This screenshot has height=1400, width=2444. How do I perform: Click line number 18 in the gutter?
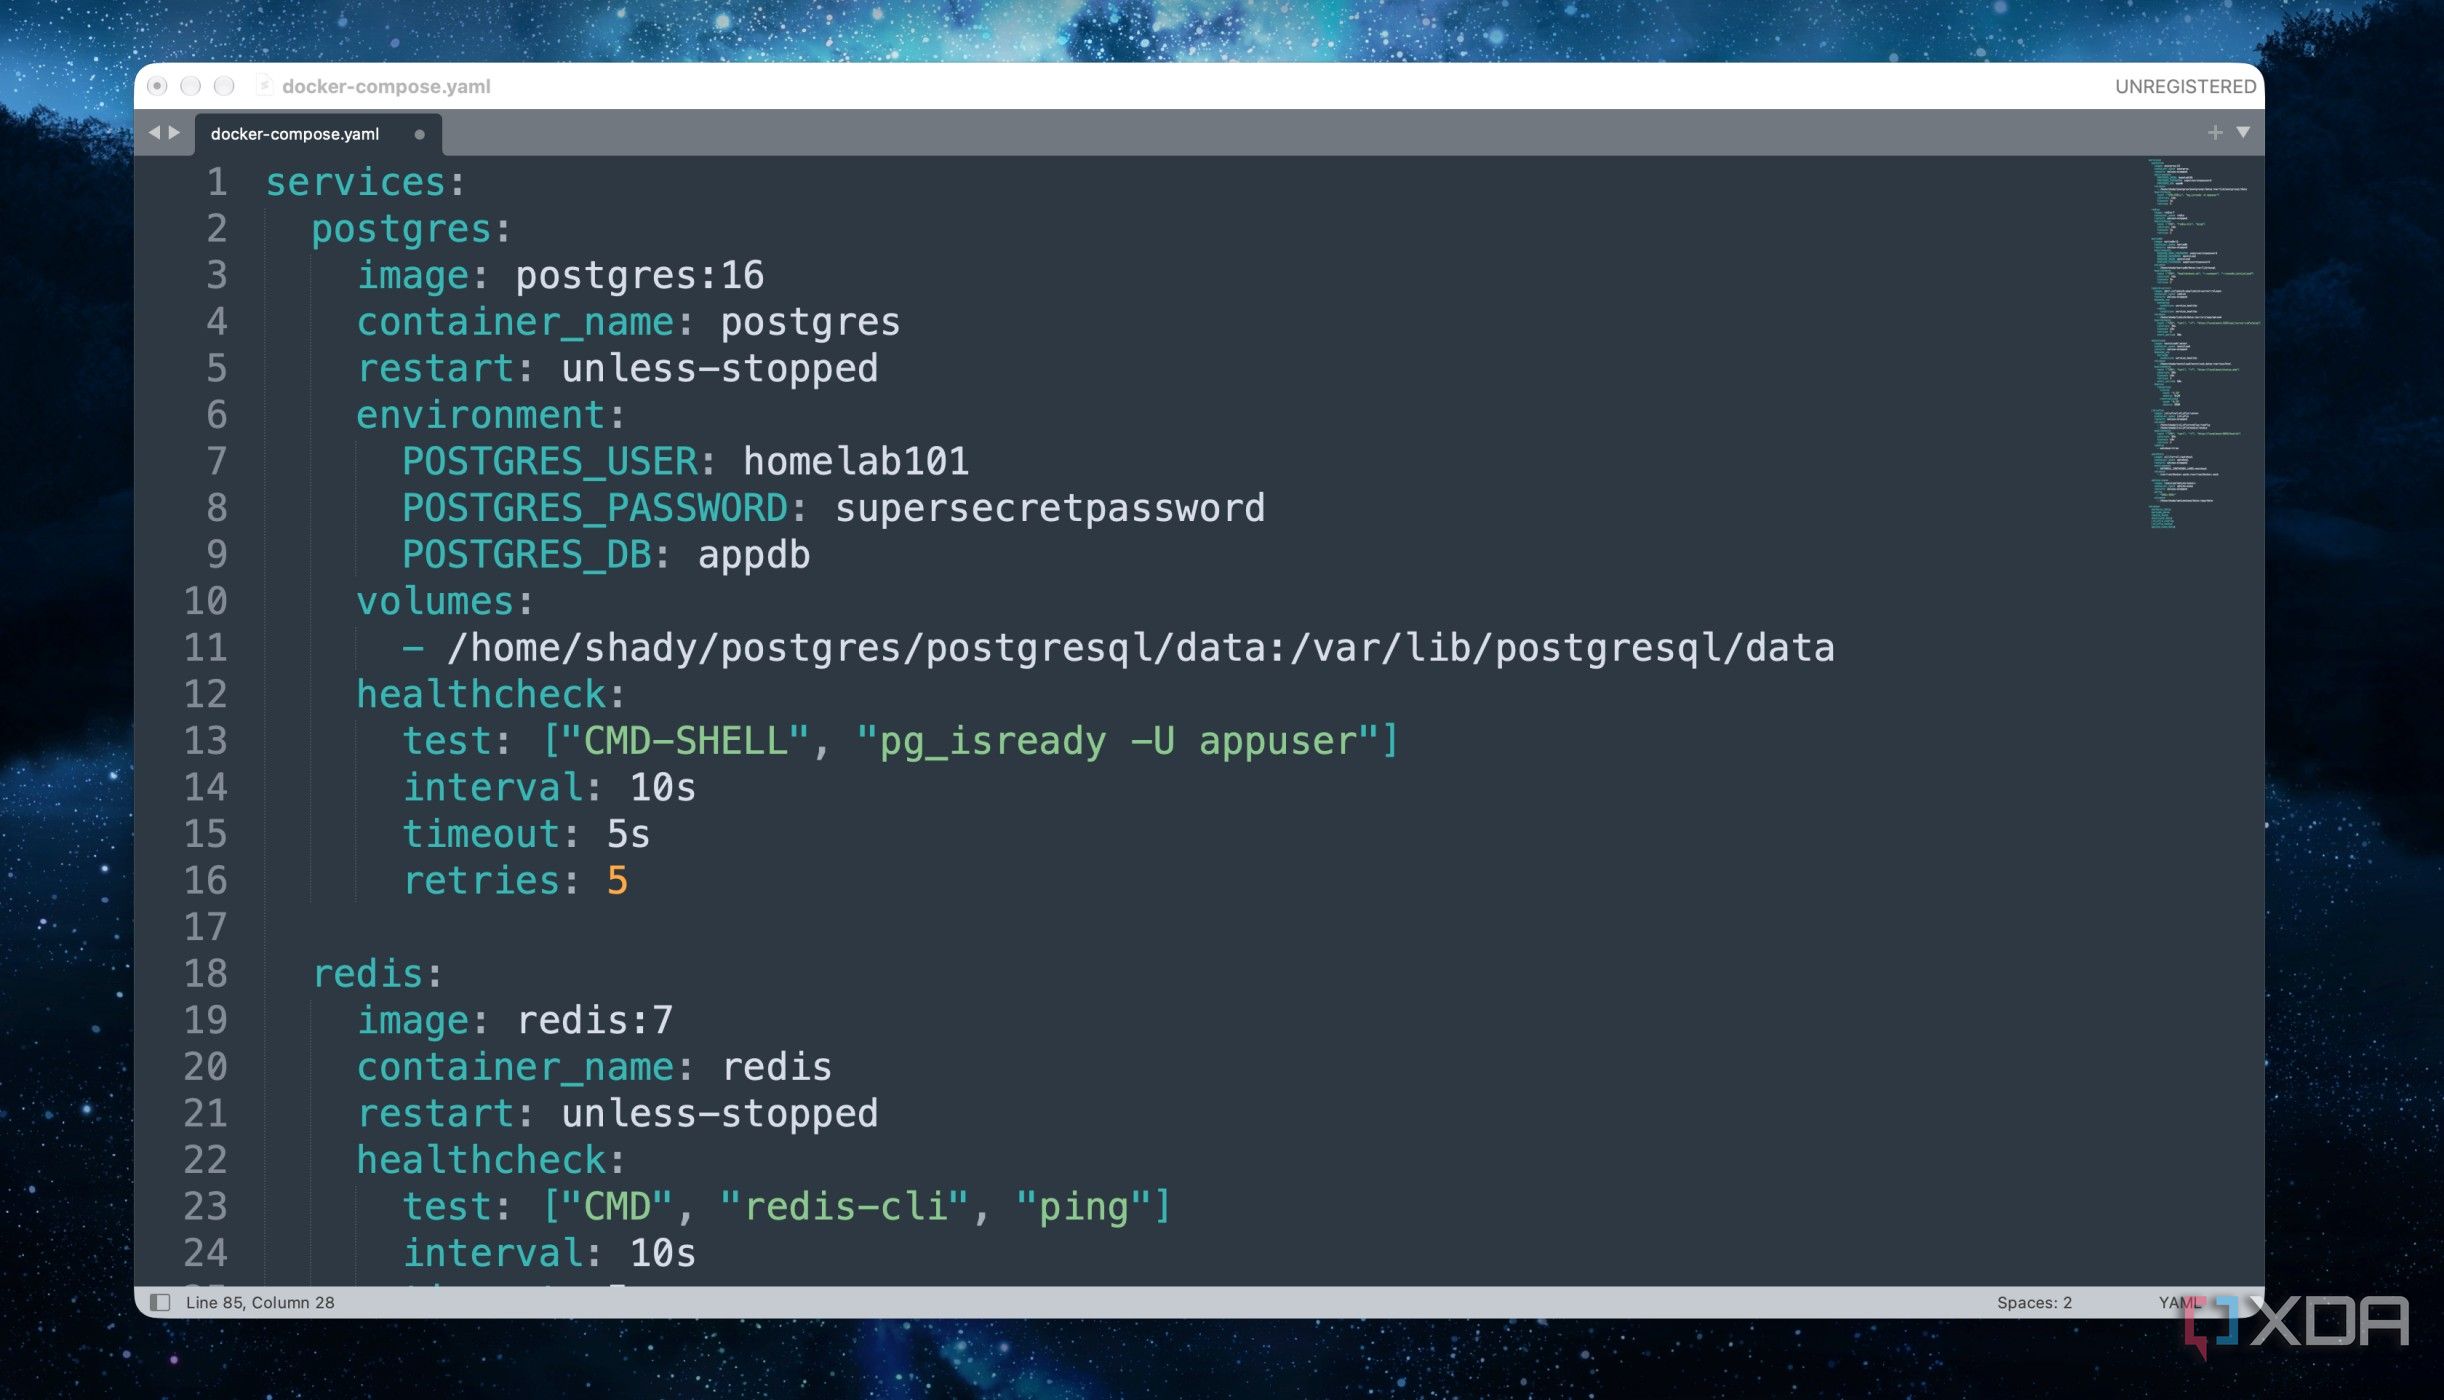click(205, 973)
